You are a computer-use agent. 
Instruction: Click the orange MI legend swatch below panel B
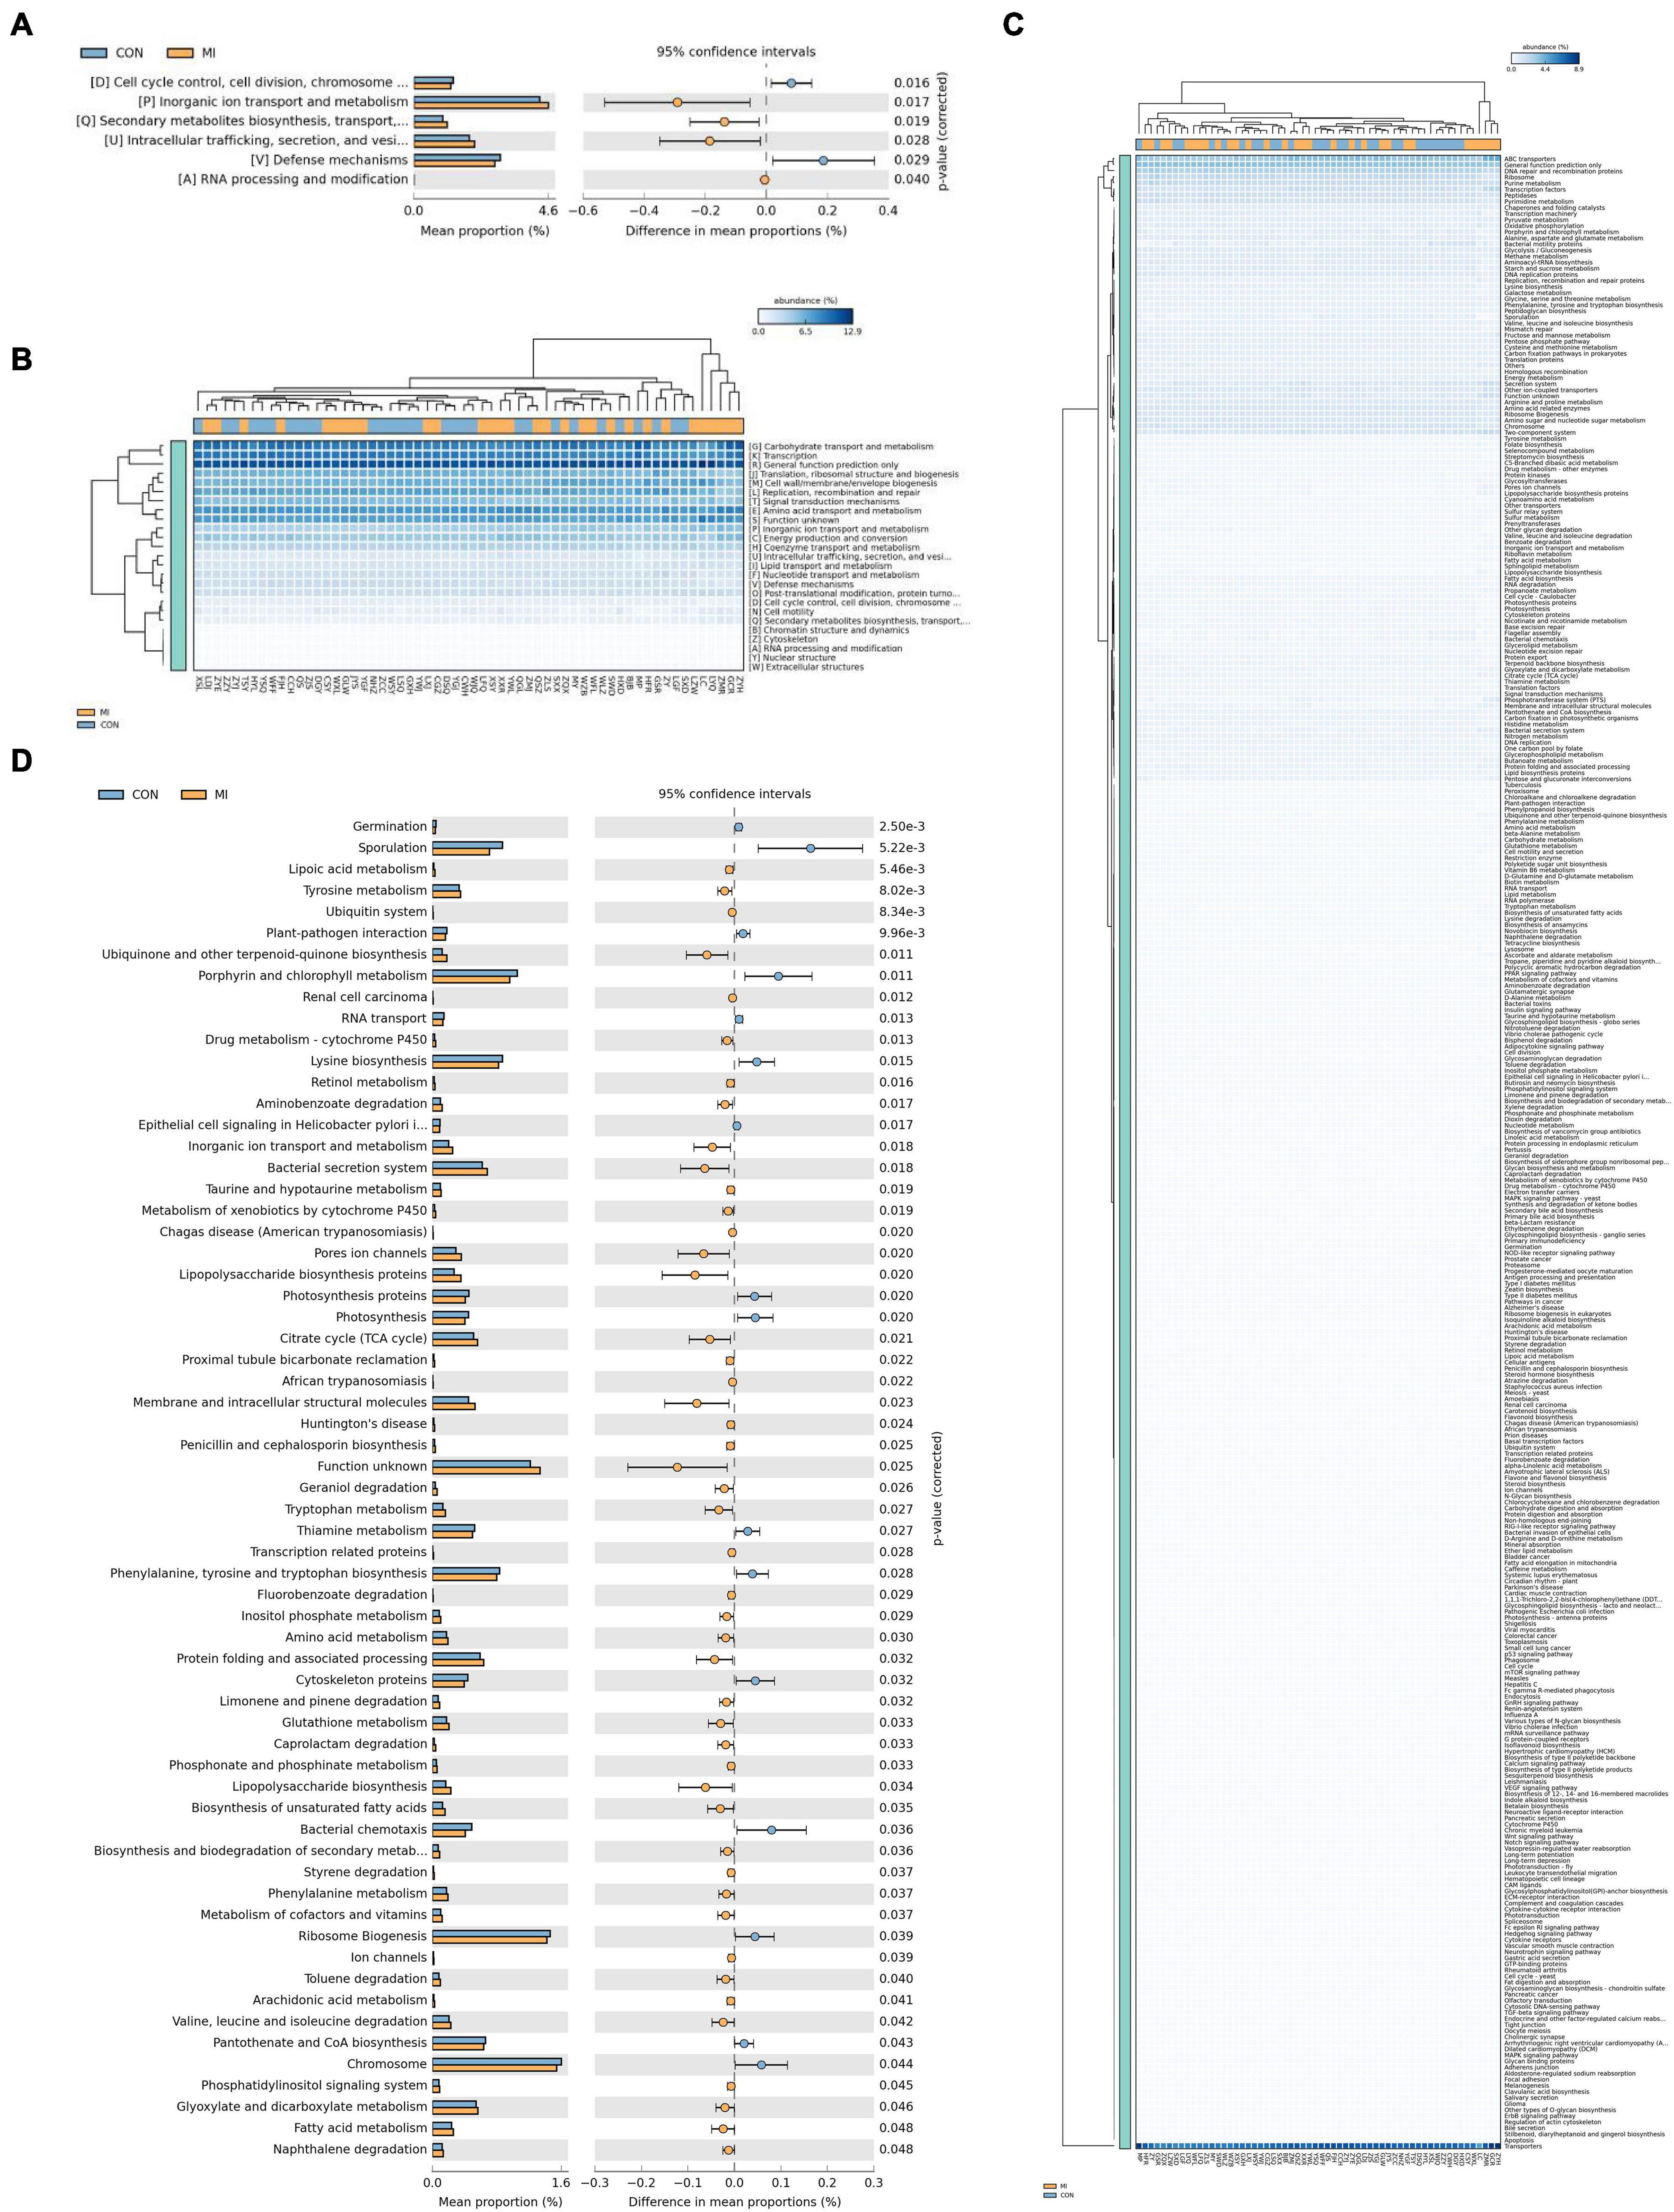click(86, 713)
